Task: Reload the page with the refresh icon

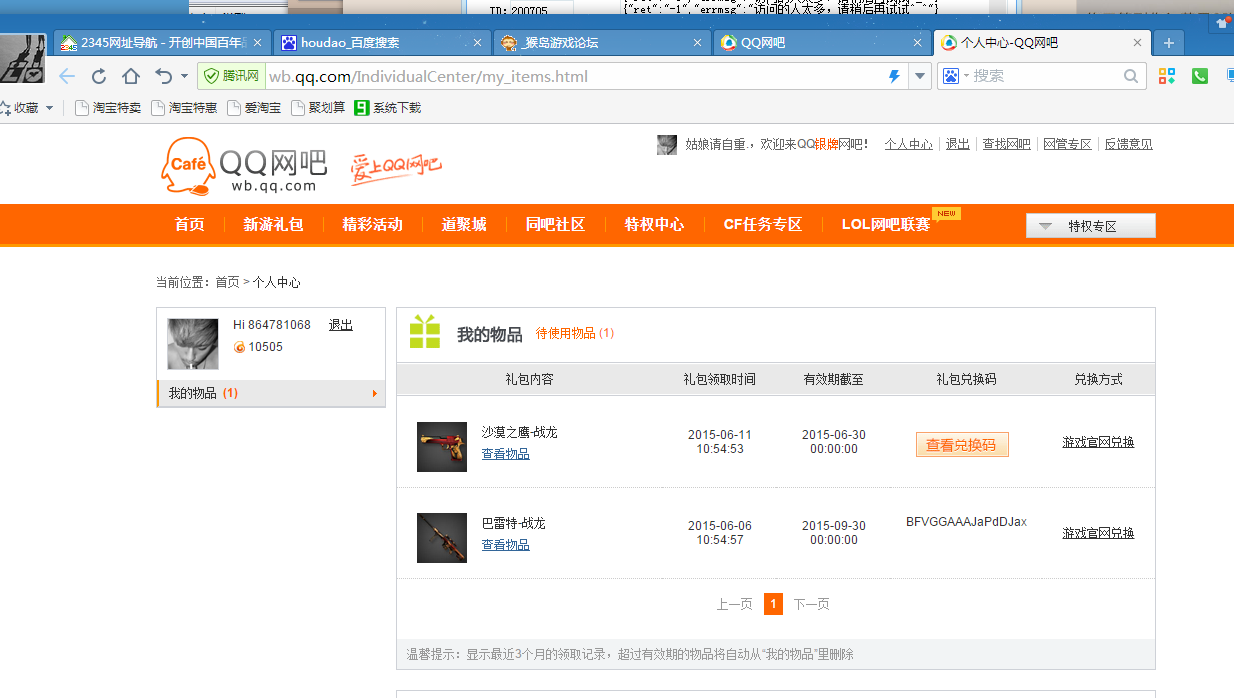Action: tap(99, 76)
